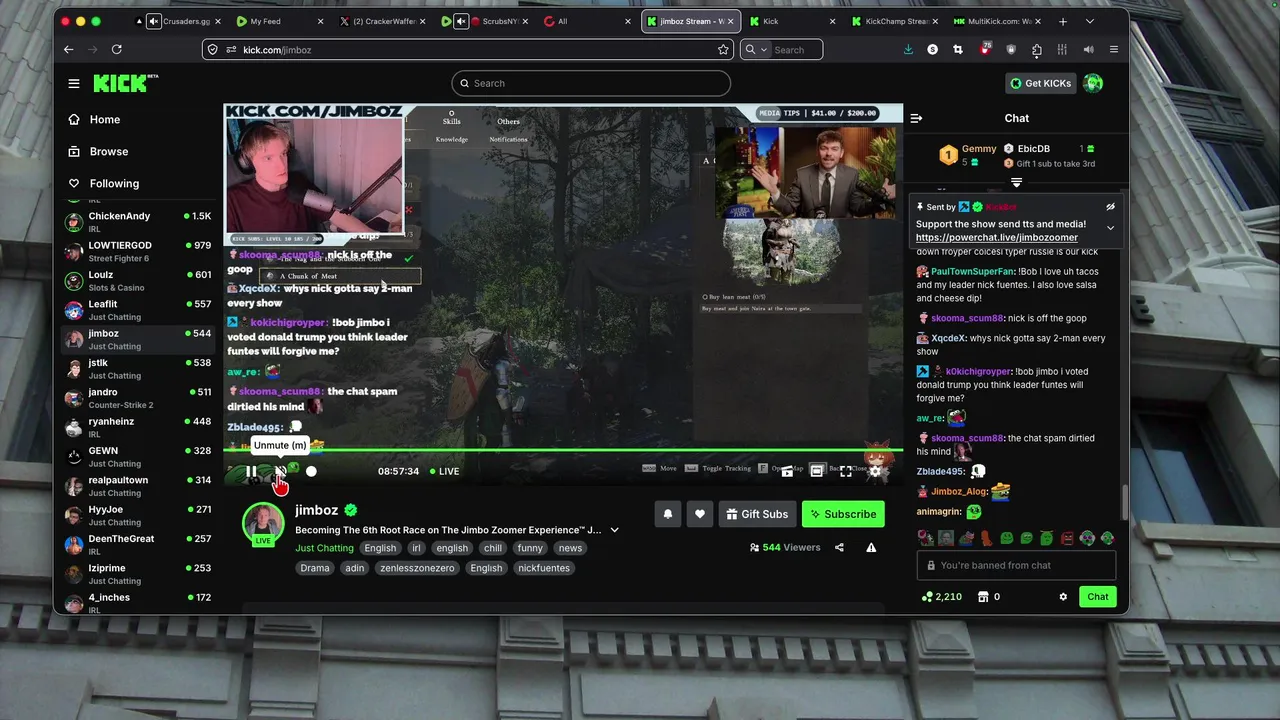The image size is (1280, 720).
Task: Open browser search engine dropdown
Action: pyautogui.click(x=756, y=49)
